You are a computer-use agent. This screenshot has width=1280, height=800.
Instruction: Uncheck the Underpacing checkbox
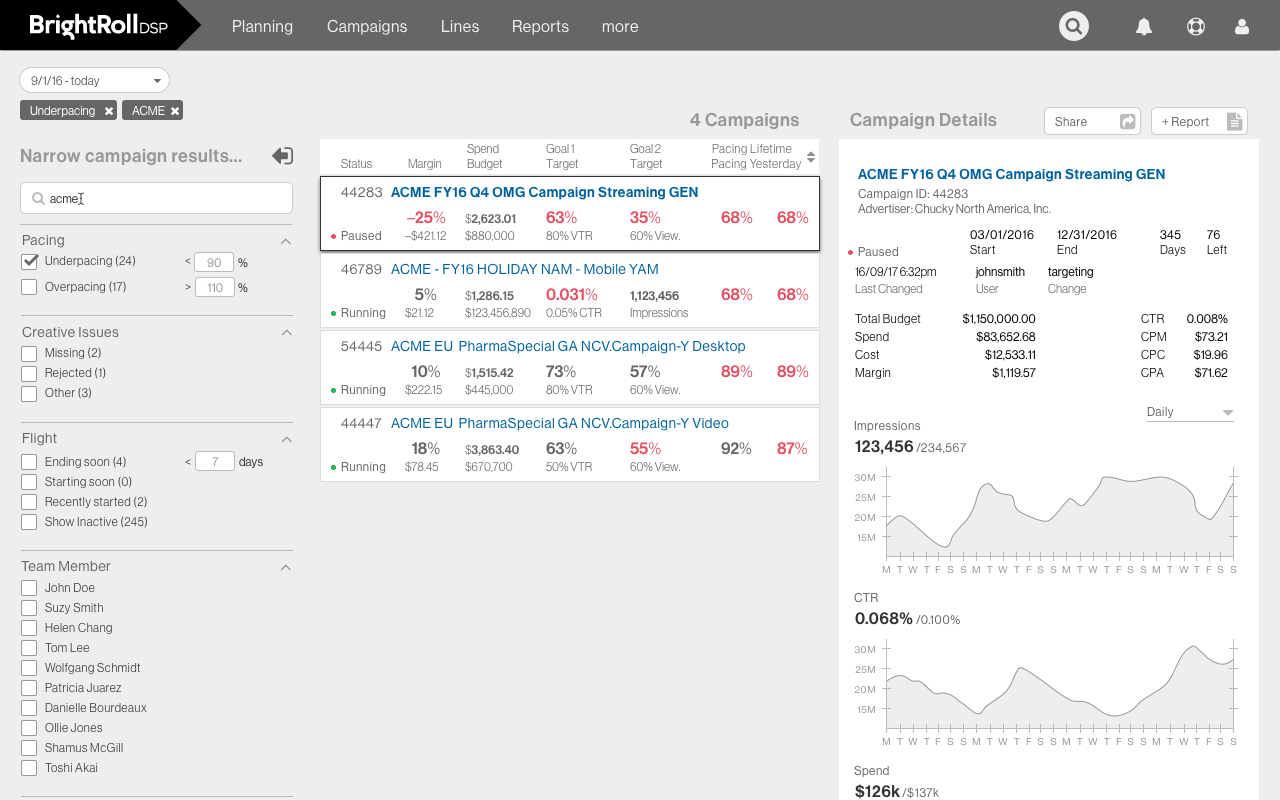click(29, 261)
